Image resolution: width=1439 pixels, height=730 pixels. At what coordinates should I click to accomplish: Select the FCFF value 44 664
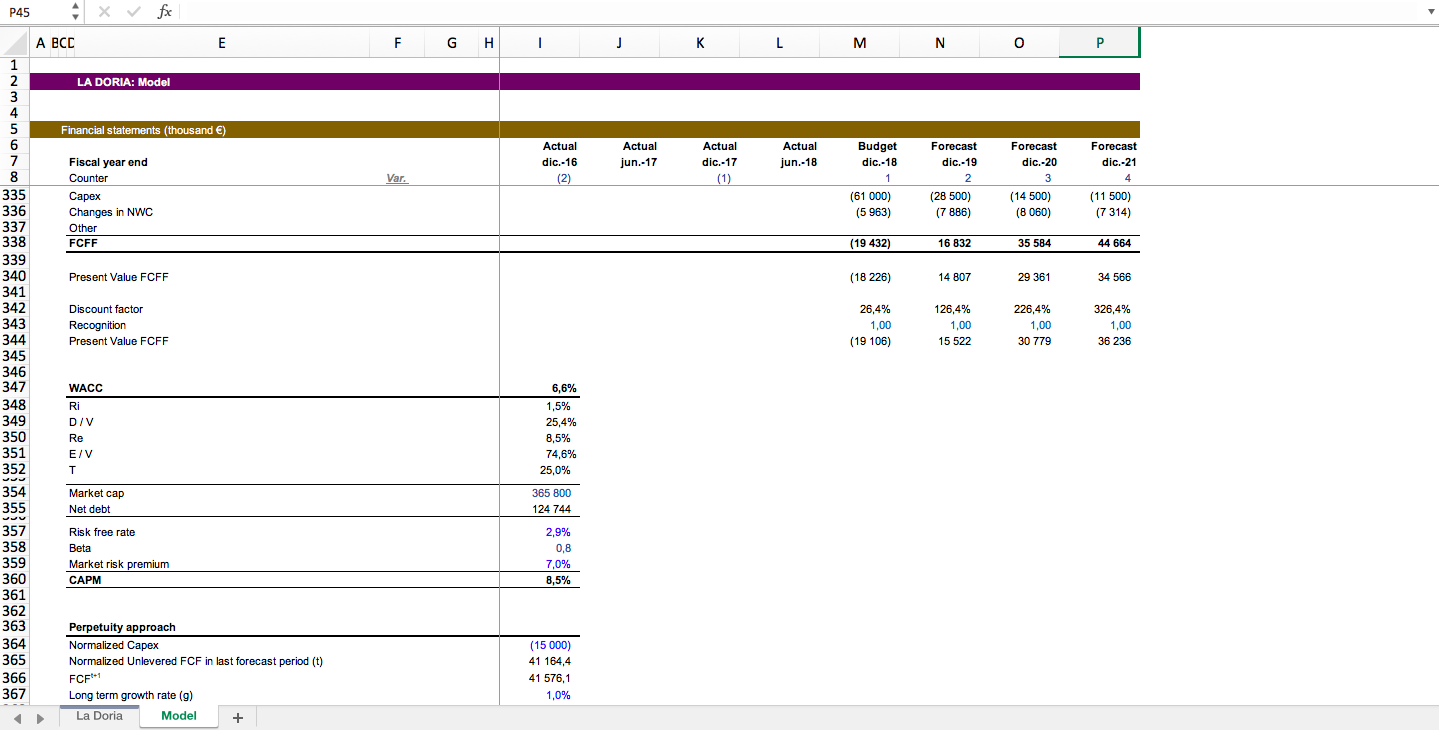(1114, 243)
